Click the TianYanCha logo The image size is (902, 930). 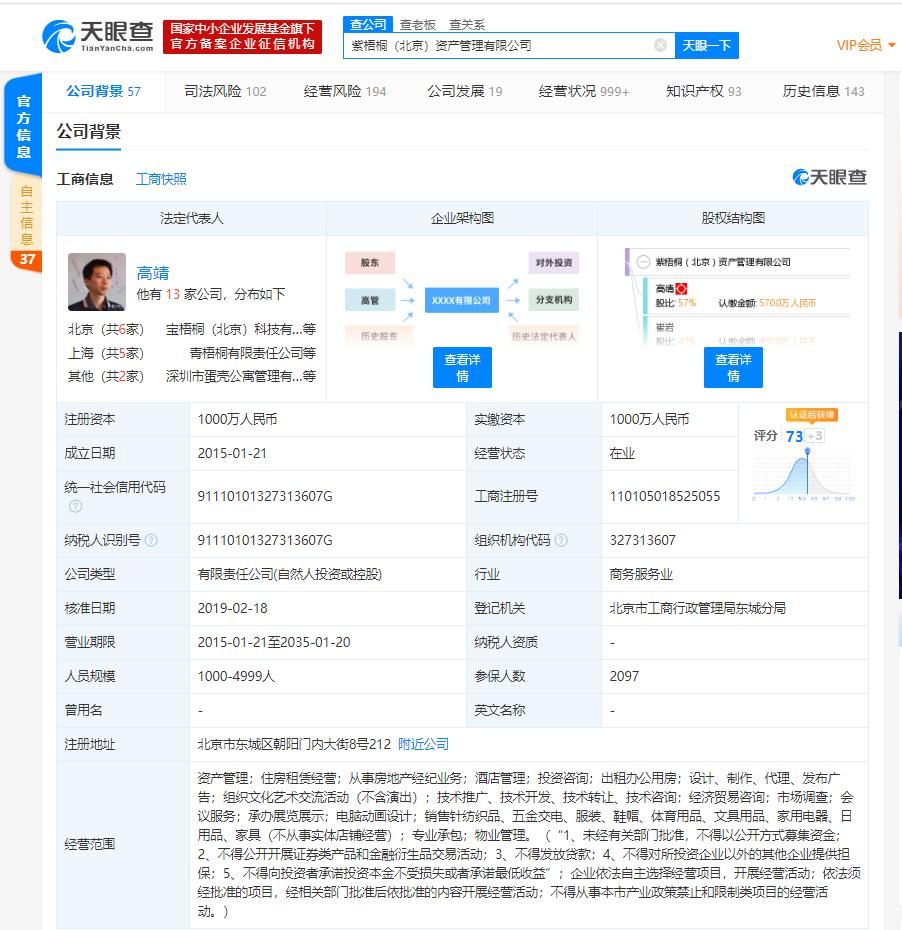coord(98,36)
